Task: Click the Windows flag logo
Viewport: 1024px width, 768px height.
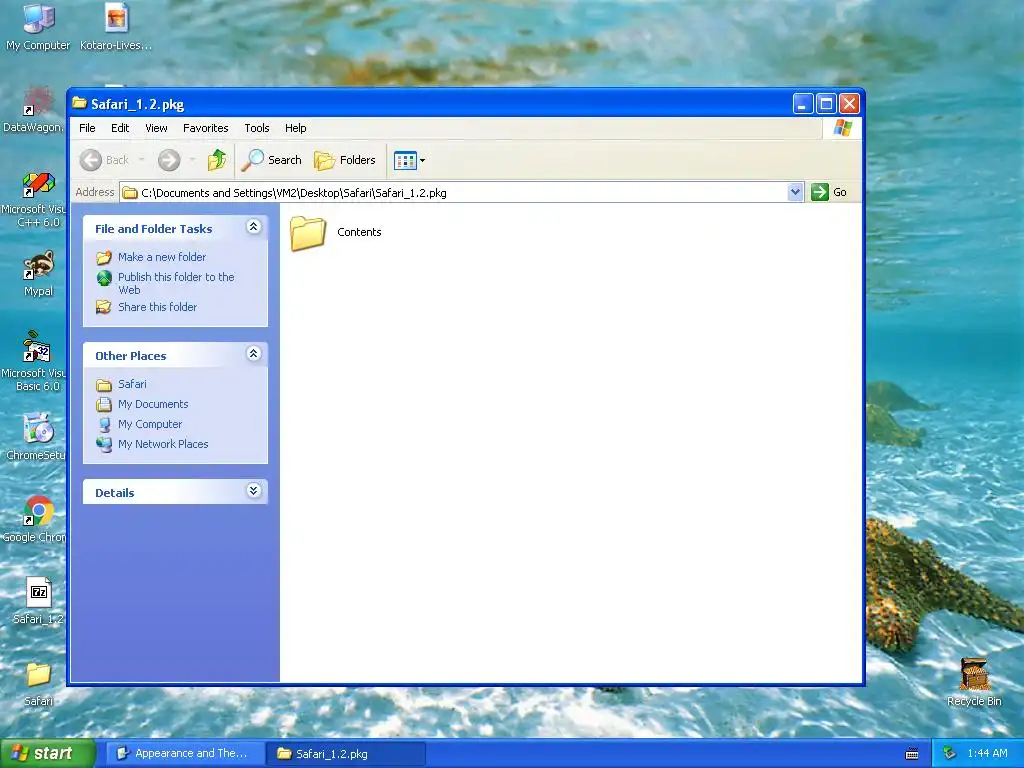Action: (x=842, y=127)
